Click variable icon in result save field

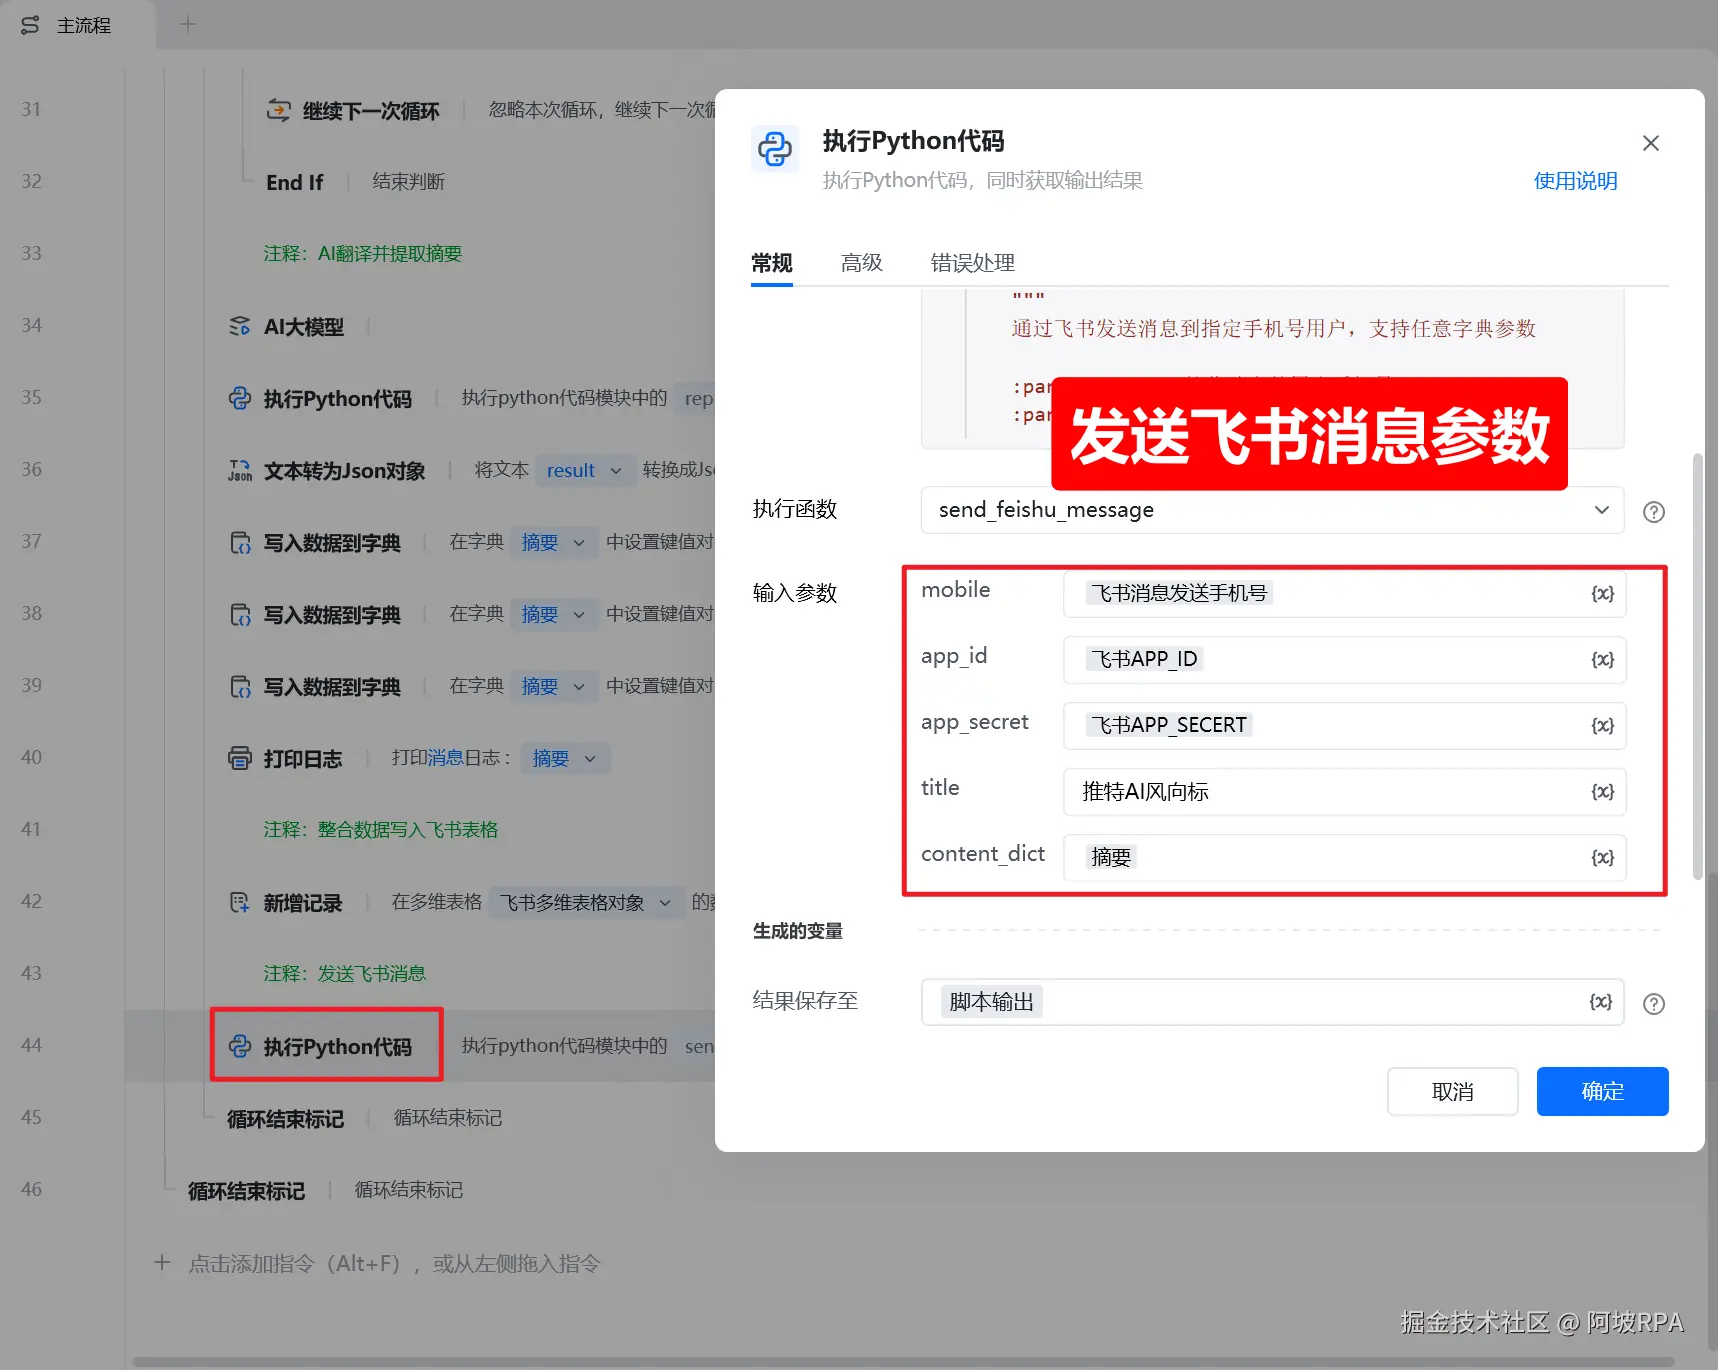point(1601,1002)
